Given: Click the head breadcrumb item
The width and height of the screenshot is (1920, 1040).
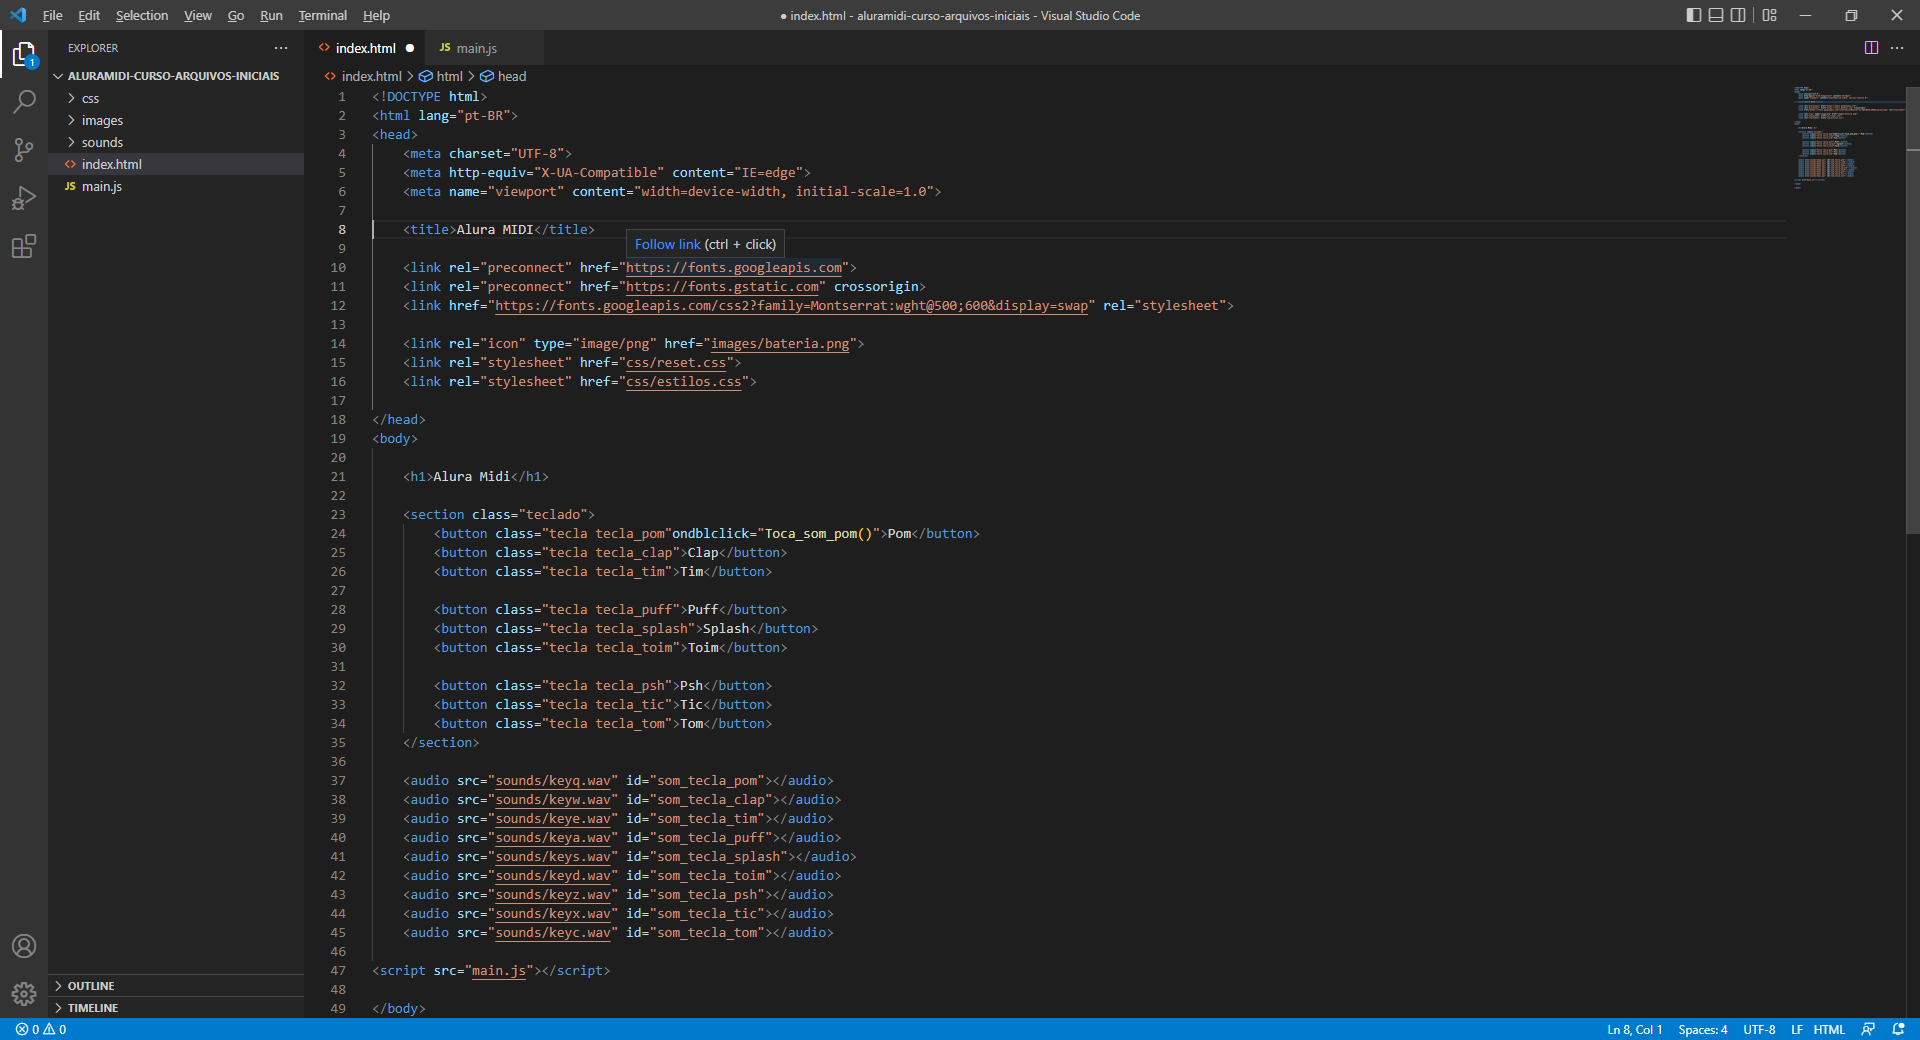Looking at the screenshot, I should pyautogui.click(x=503, y=76).
